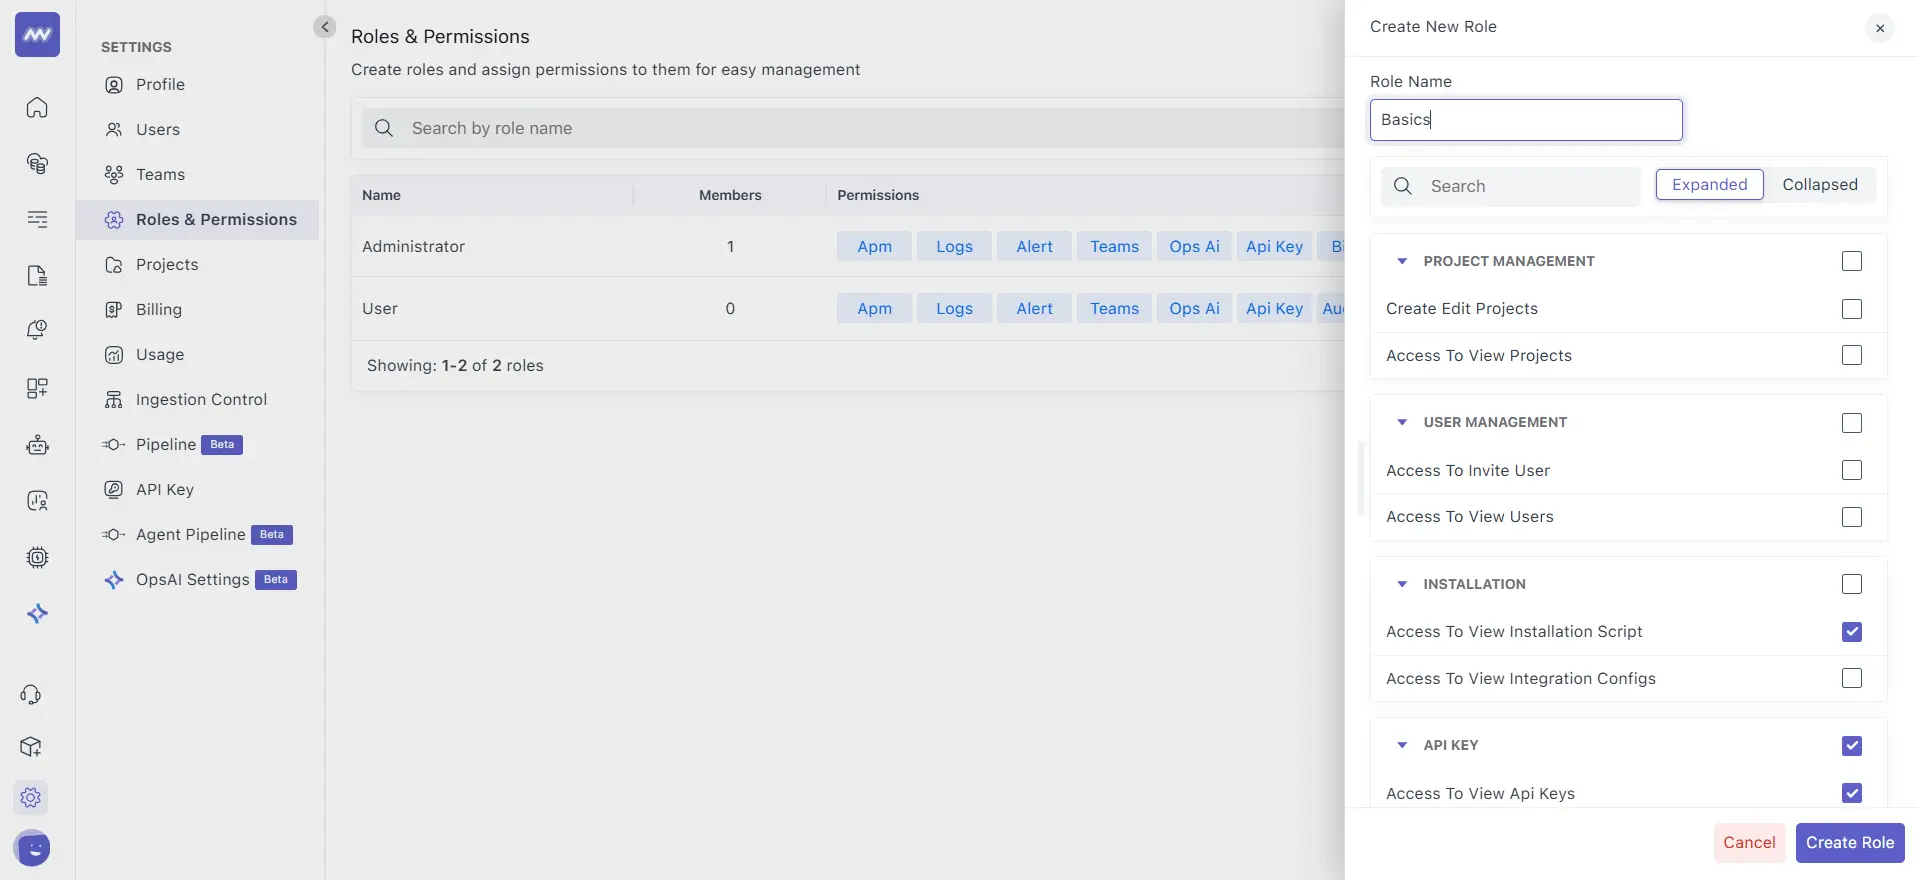The image size is (1918, 880).
Task: Click the Role Name input field
Action: coord(1525,120)
